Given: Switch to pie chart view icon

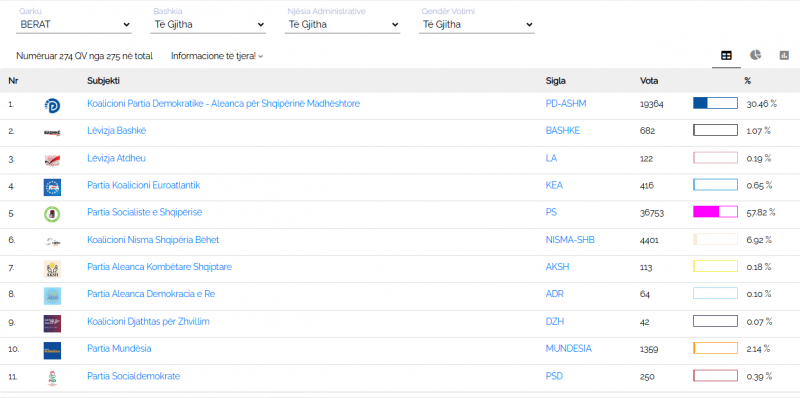Looking at the screenshot, I should click(755, 55).
